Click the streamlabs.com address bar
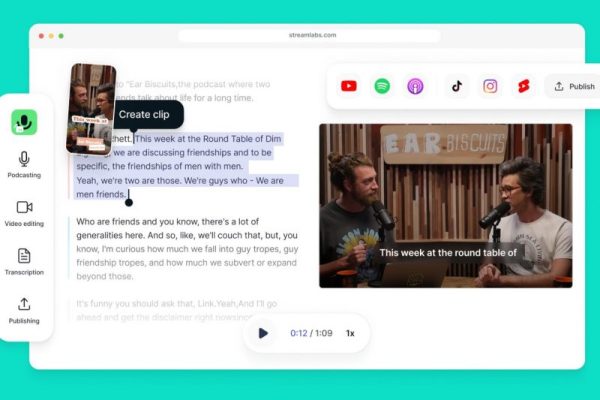This screenshot has width=600, height=400. pyautogui.click(x=310, y=35)
